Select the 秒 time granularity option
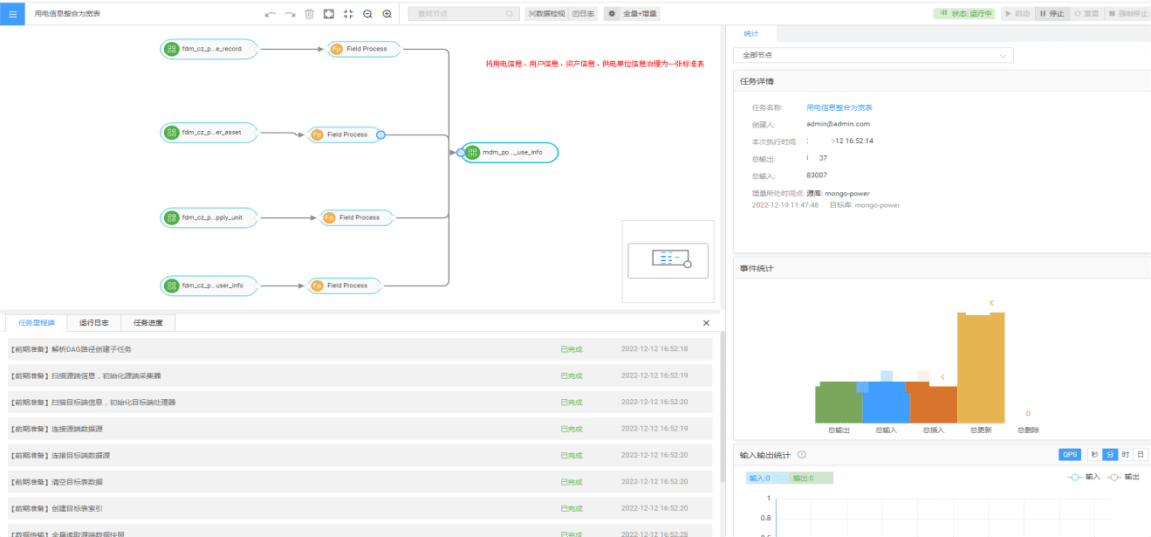 click(x=1094, y=454)
